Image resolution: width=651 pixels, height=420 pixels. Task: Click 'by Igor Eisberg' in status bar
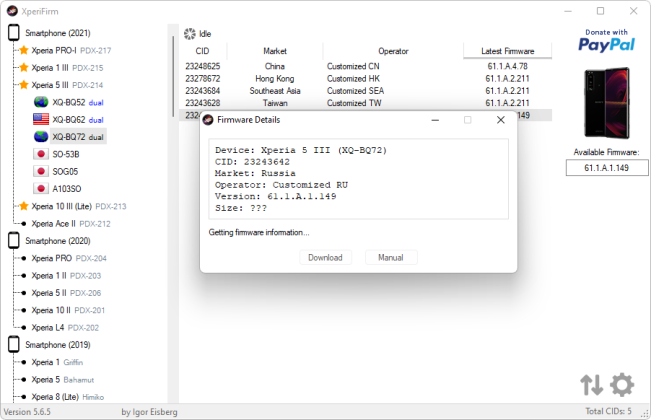coord(149,412)
